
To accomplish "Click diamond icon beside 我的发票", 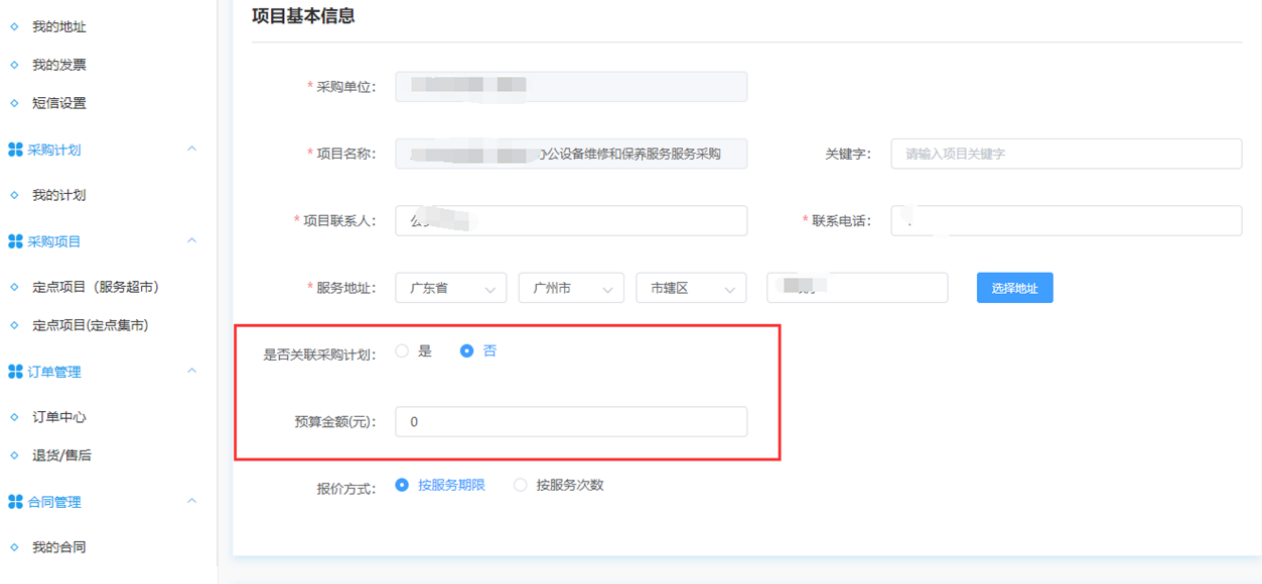I will point(14,65).
